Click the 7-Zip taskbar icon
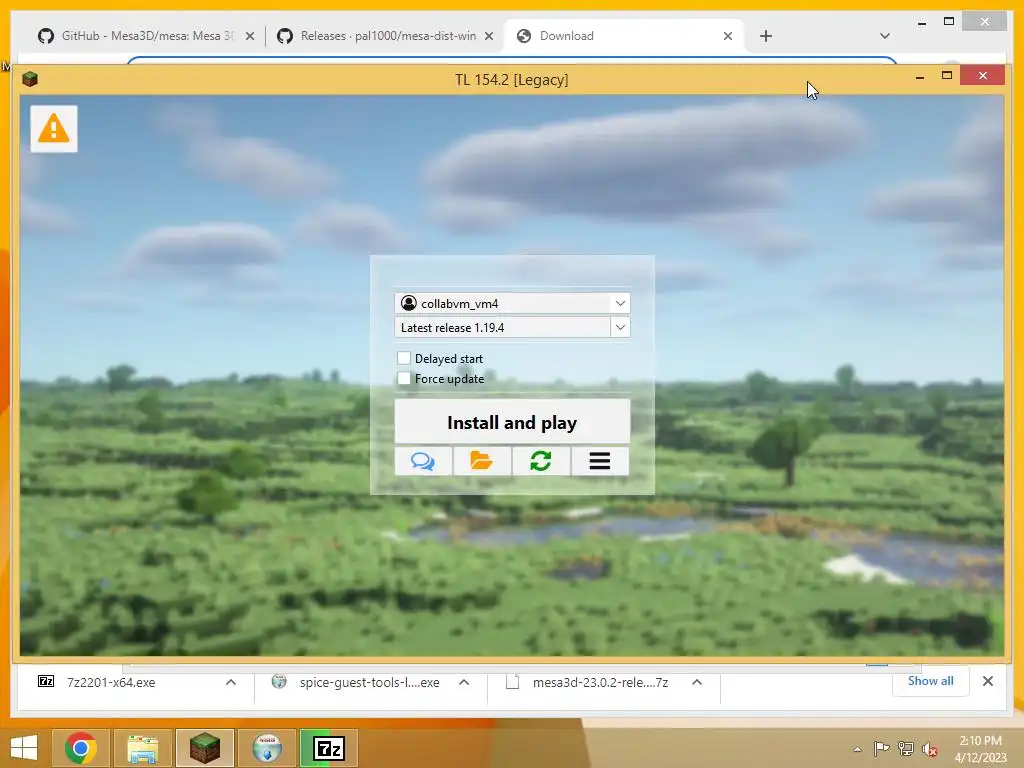This screenshot has height=768, width=1024. 328,748
